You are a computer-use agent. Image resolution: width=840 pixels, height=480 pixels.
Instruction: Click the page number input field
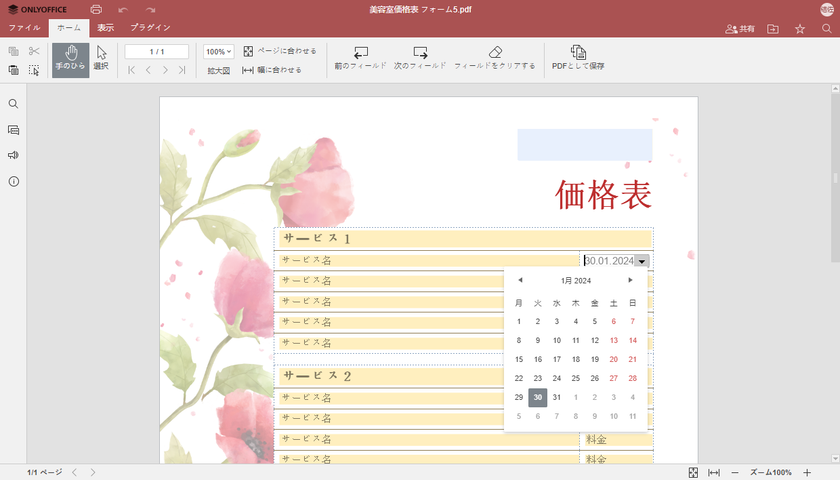point(156,51)
